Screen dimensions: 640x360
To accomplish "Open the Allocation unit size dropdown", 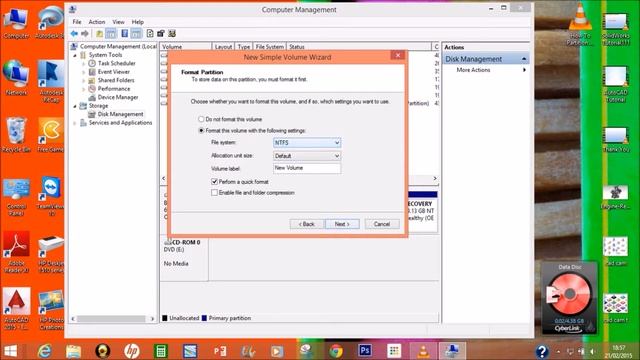I will tap(307, 156).
